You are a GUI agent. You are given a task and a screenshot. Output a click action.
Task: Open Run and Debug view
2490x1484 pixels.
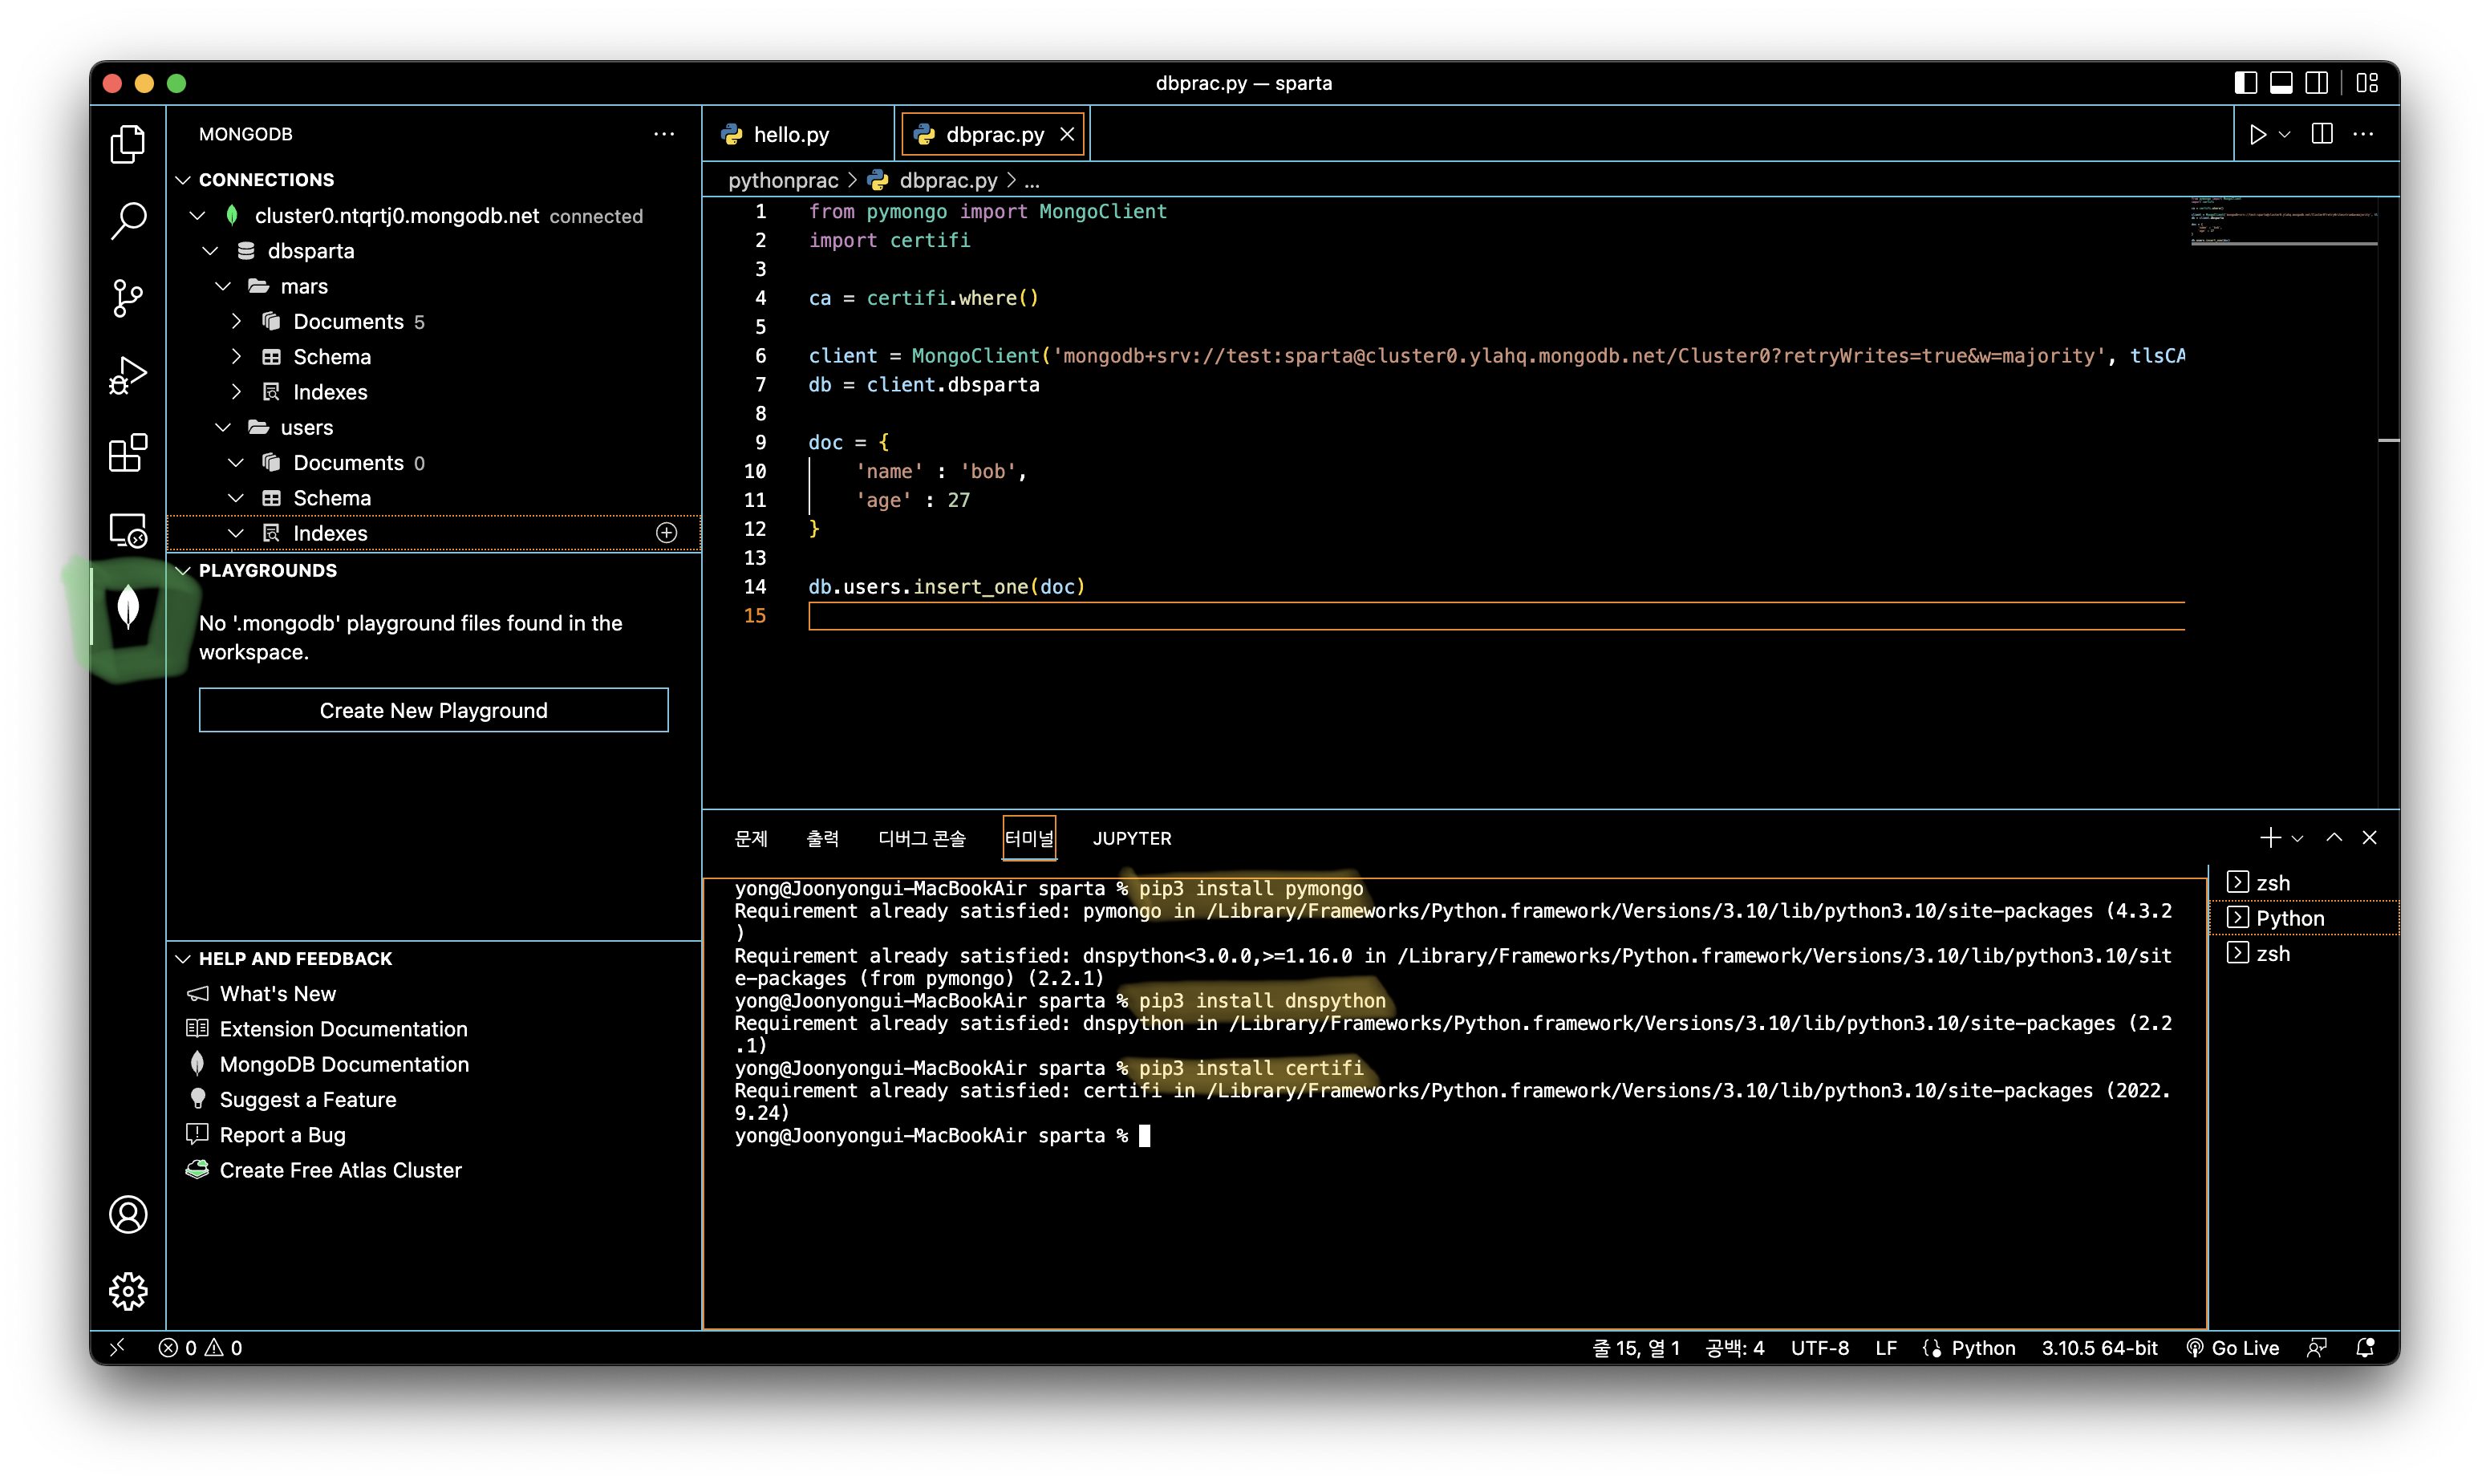coord(128,375)
